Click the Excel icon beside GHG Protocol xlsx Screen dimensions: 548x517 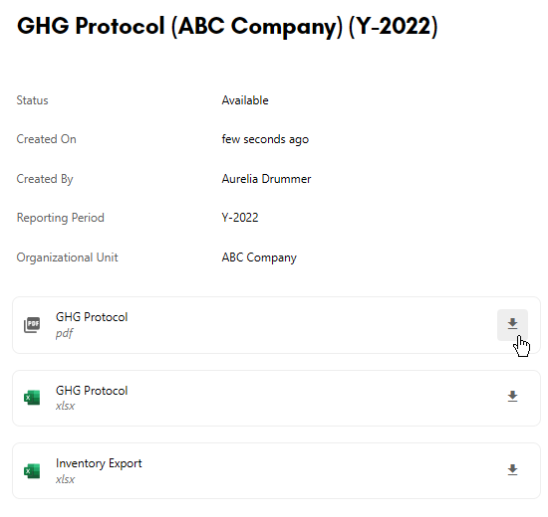32,398
